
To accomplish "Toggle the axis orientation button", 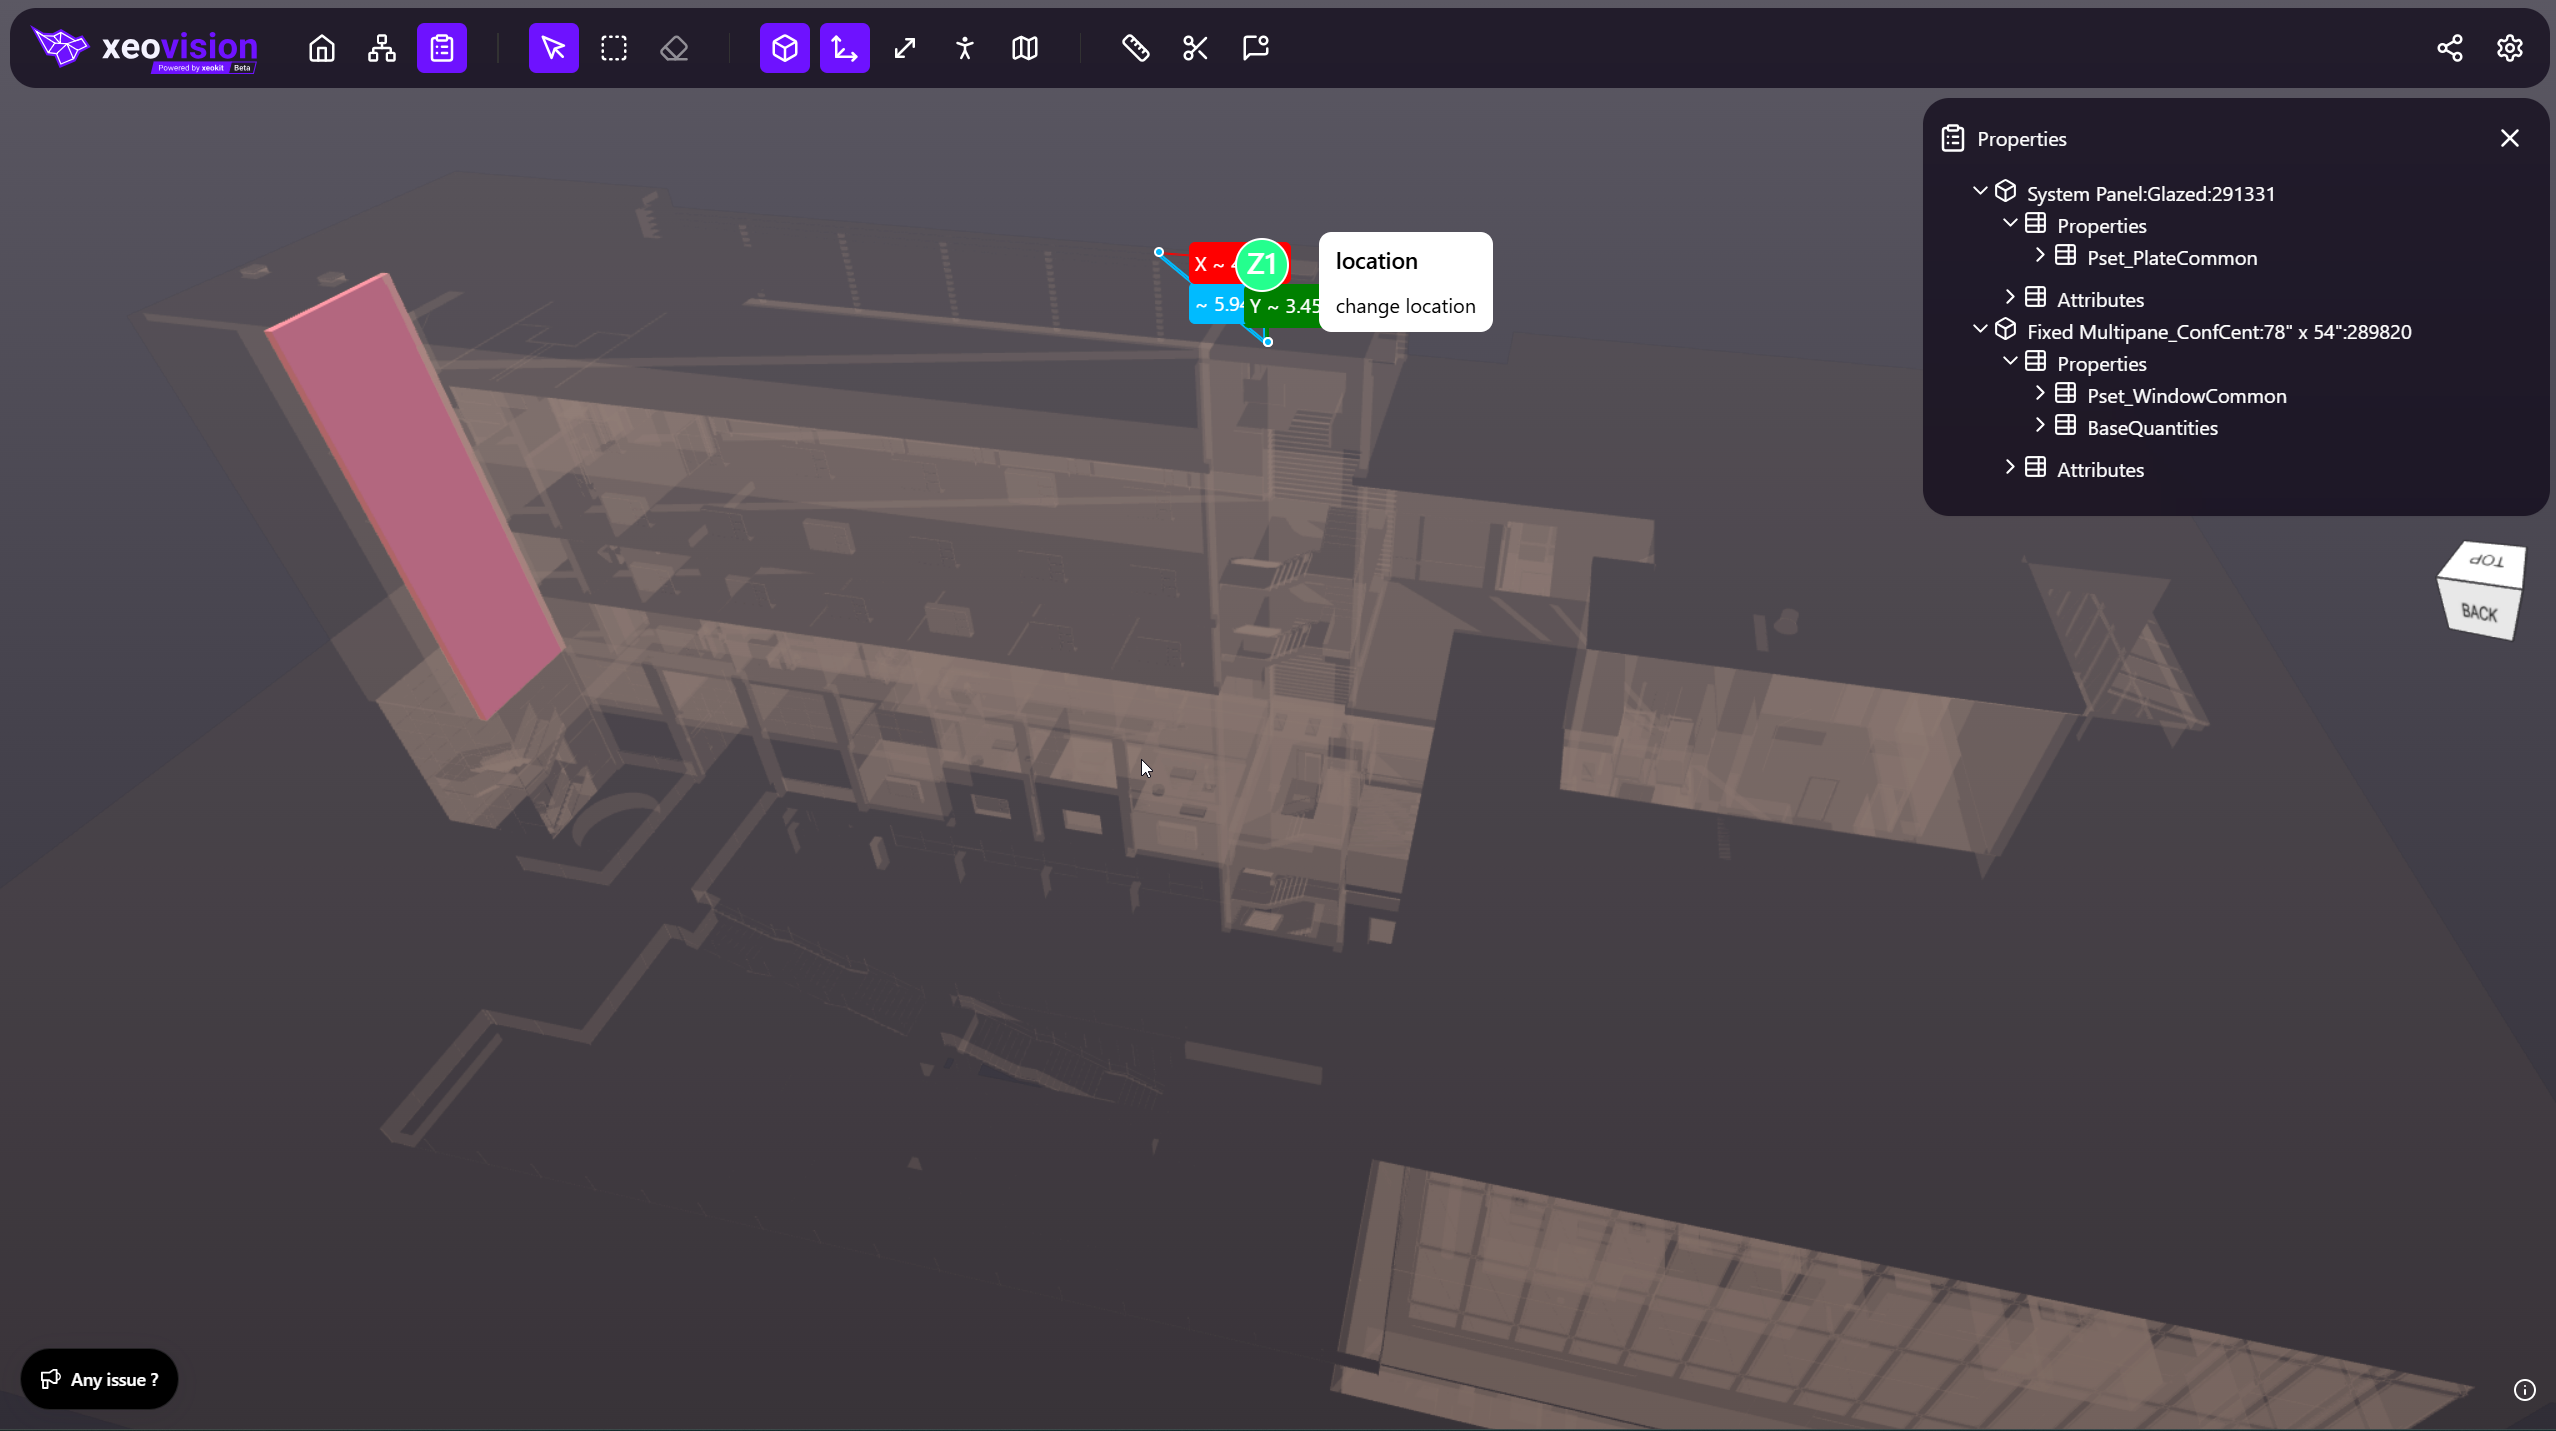I will coord(844,48).
